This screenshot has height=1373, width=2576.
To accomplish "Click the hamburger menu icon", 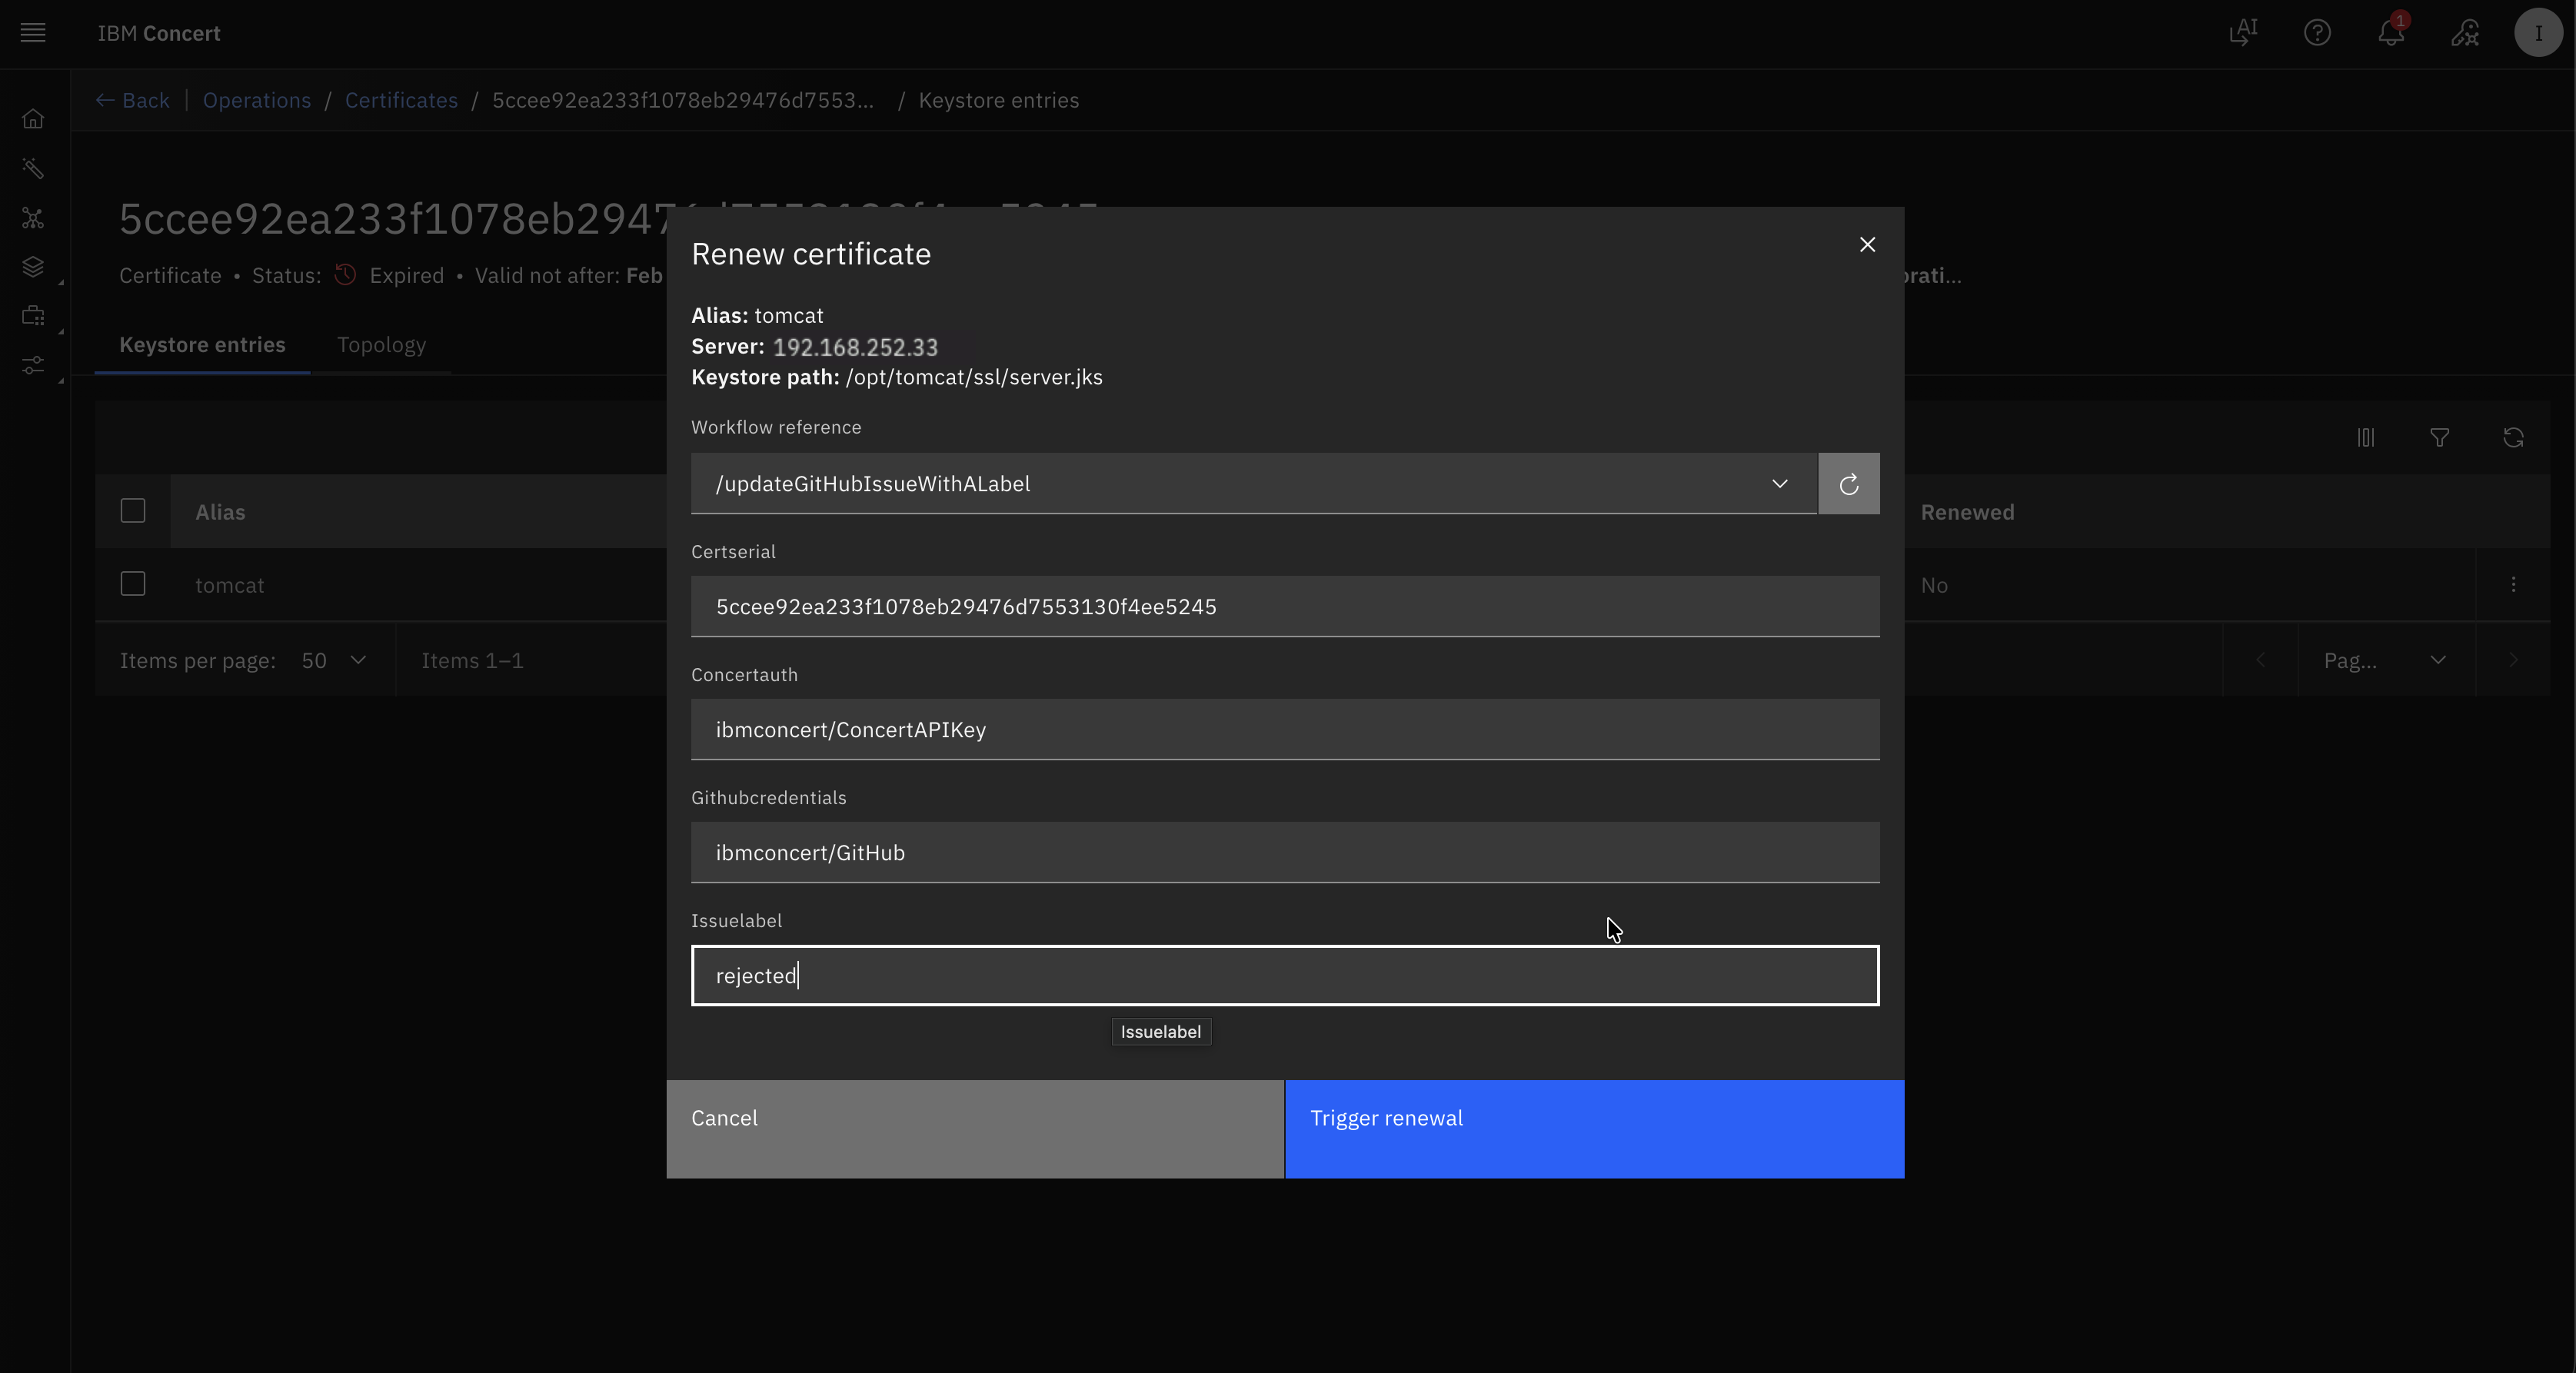I will coord(33,33).
